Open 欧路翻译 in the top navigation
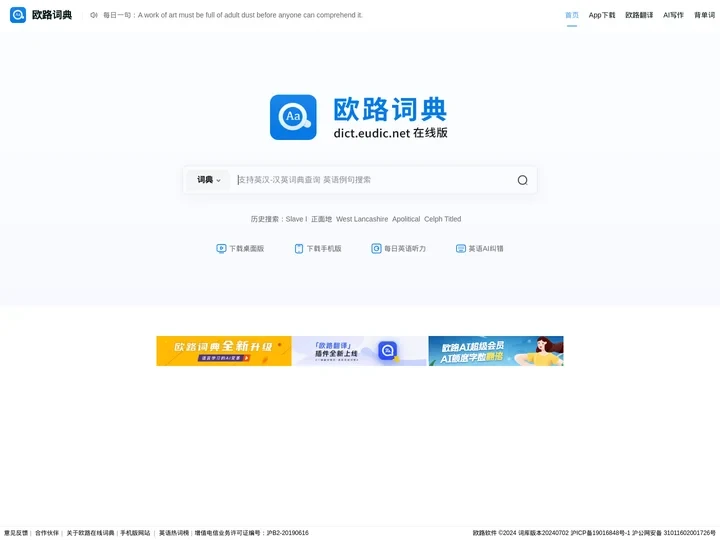Image resolution: width=720 pixels, height=540 pixels. [x=639, y=15]
